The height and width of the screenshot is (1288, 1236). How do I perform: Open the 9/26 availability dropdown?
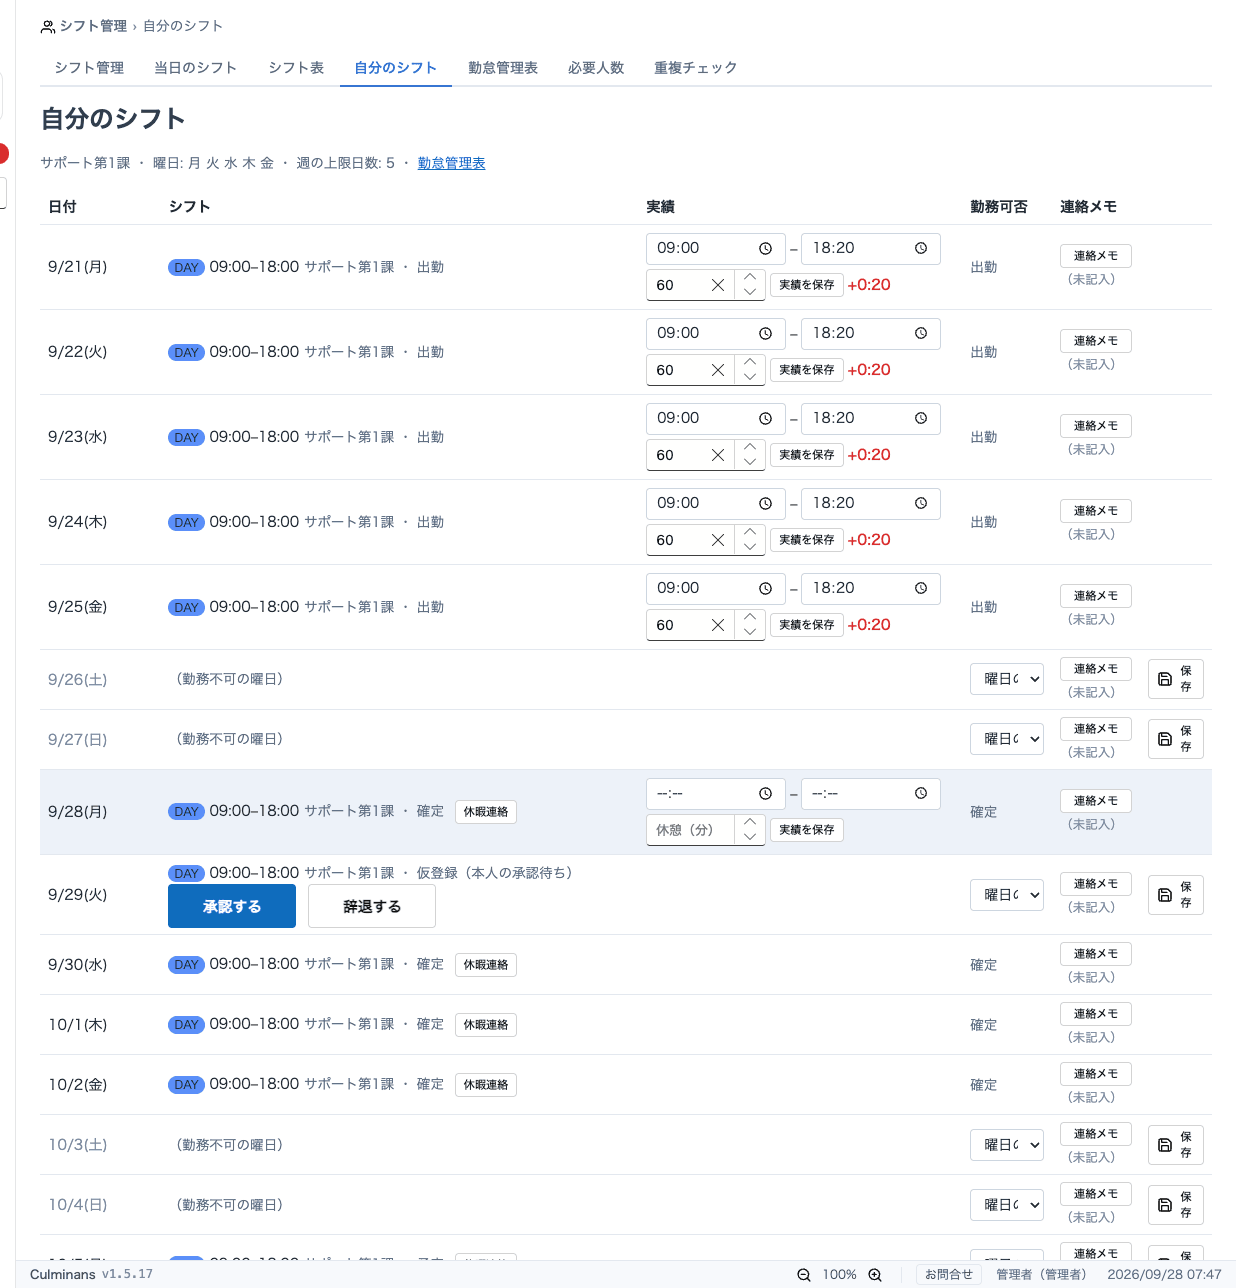click(x=1007, y=679)
